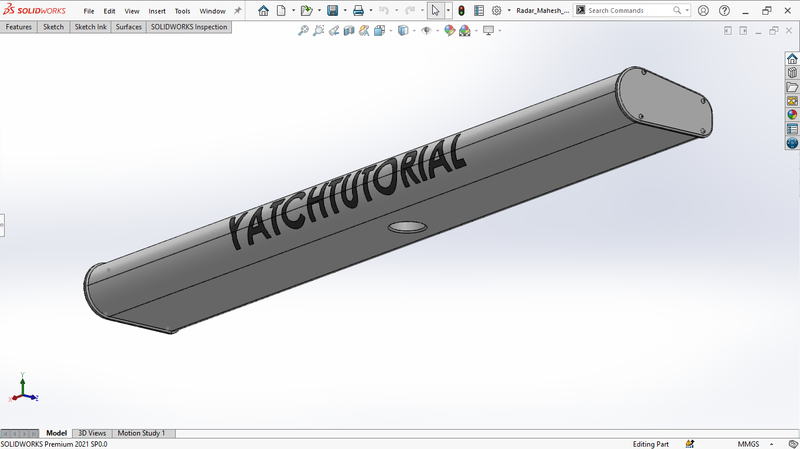
Task: Switch to SOLIDWORKS Inspection tab
Action: click(x=189, y=27)
